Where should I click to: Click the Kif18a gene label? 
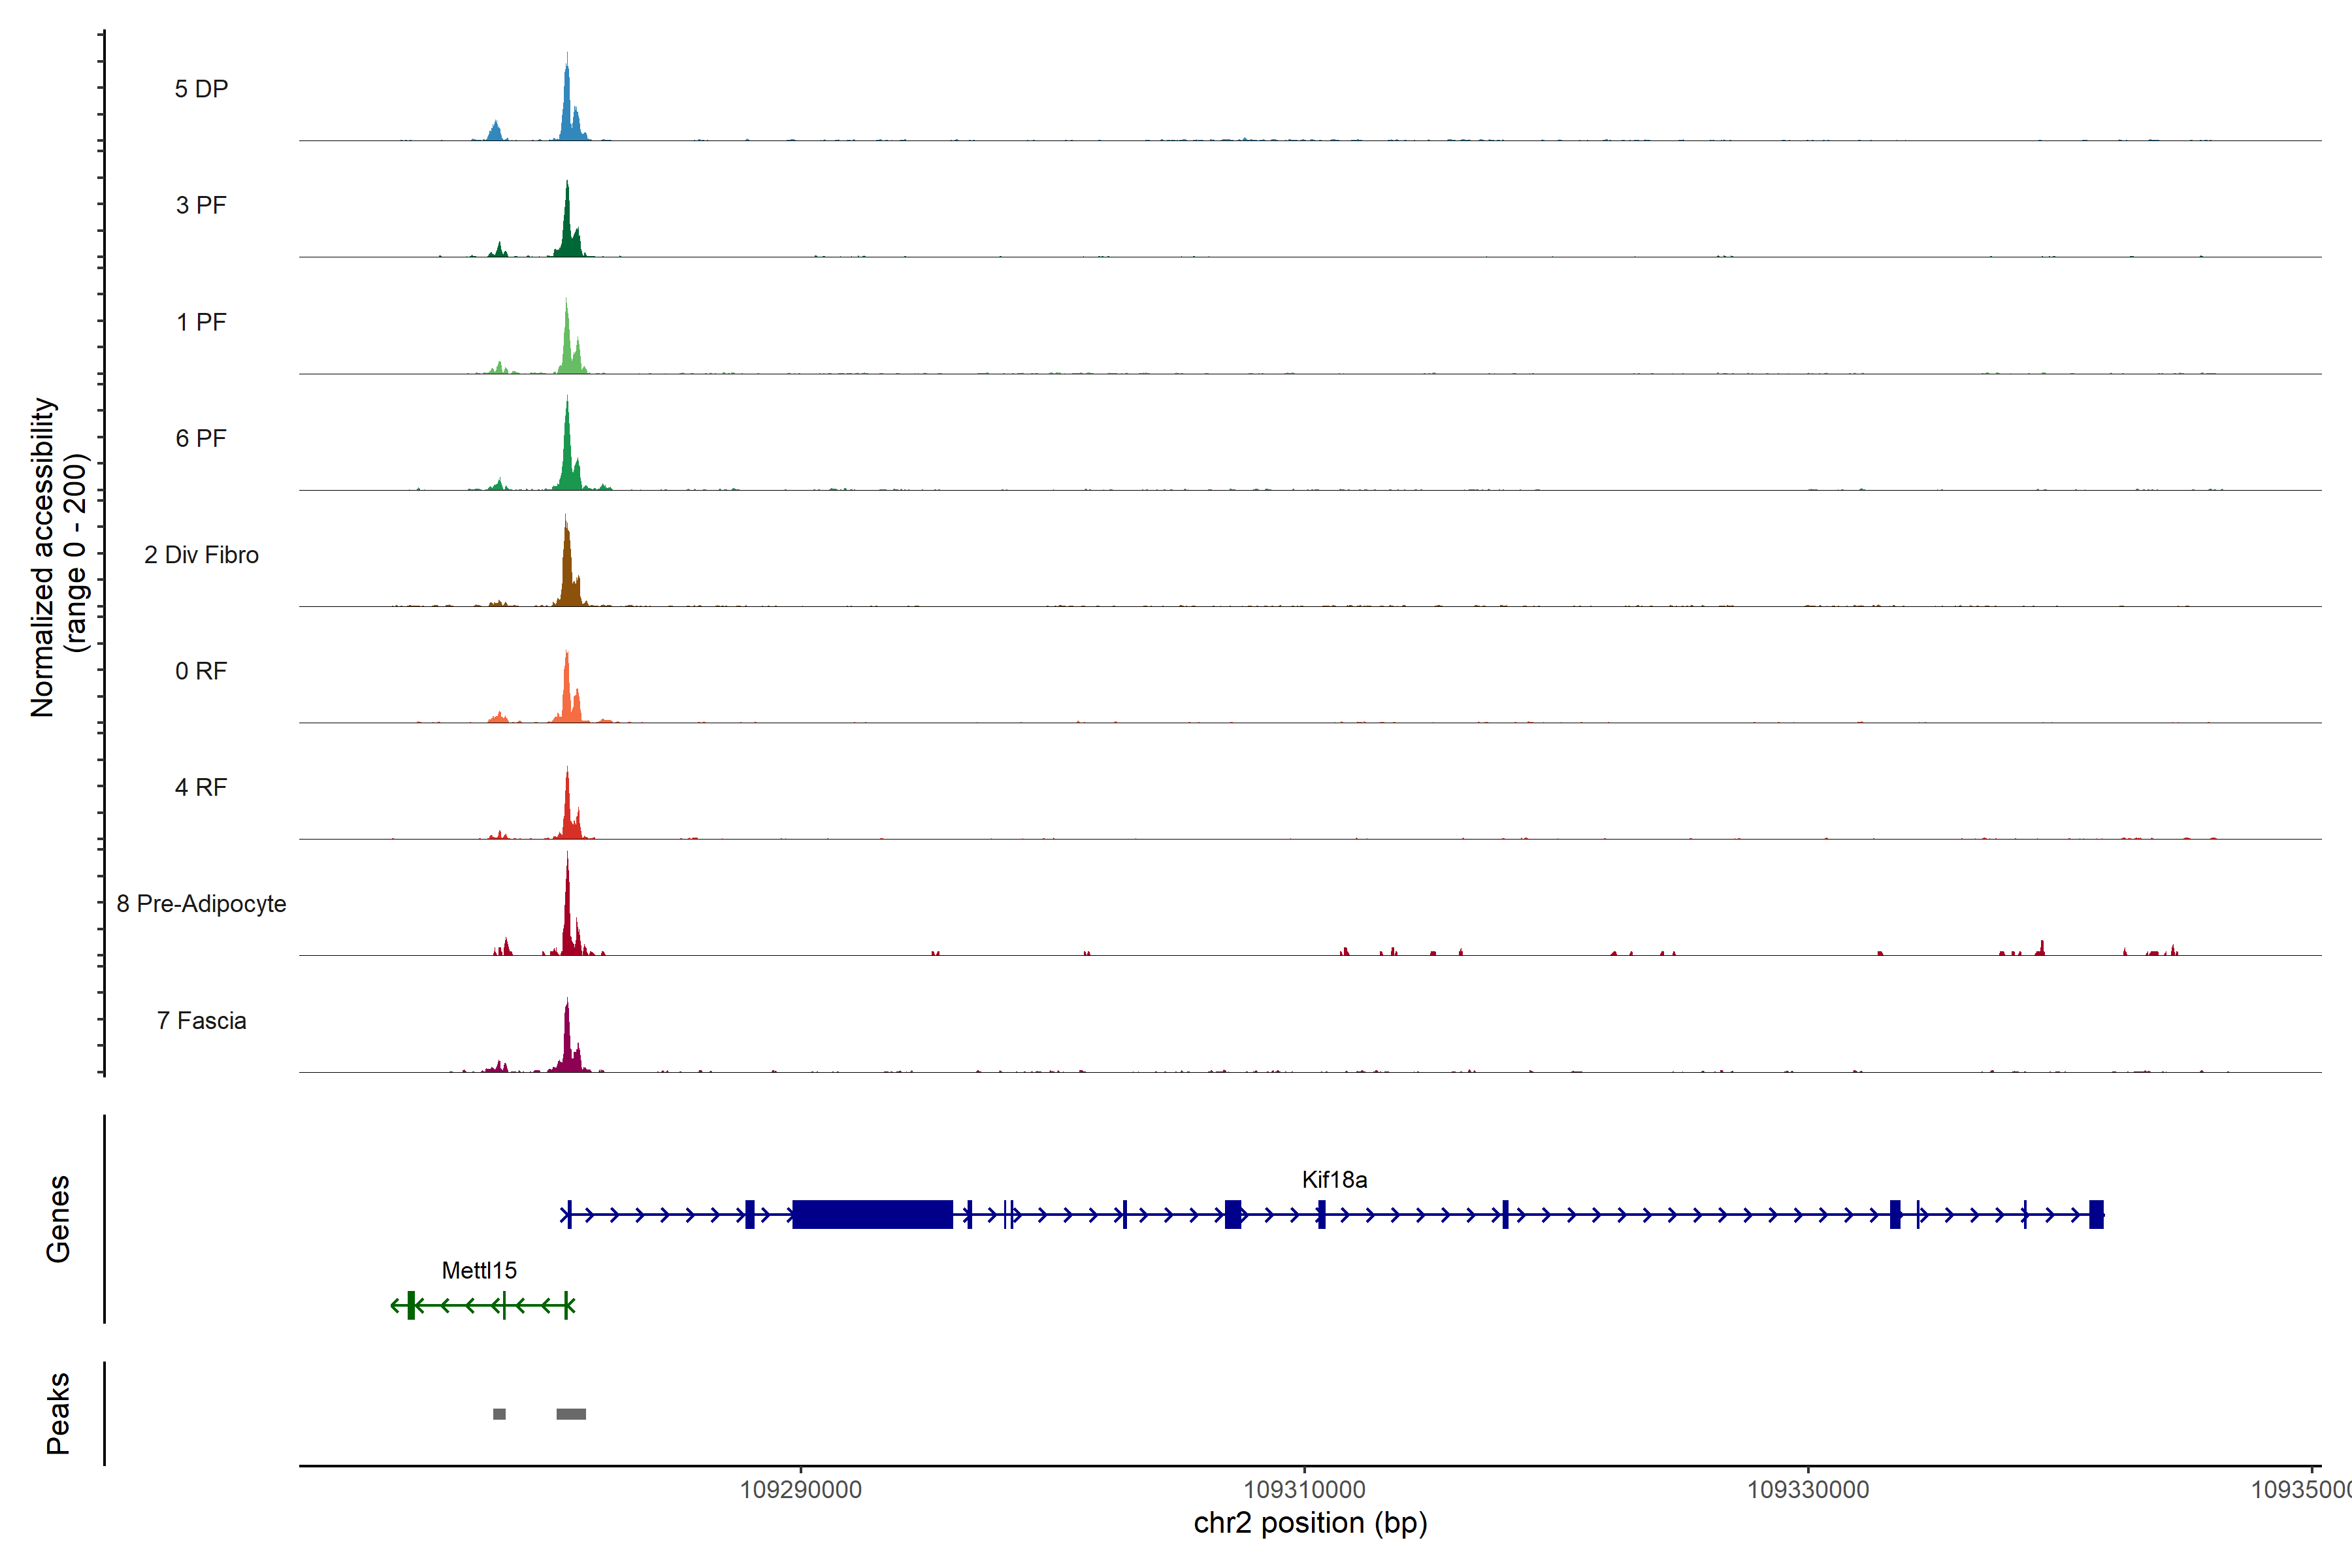(1334, 1180)
